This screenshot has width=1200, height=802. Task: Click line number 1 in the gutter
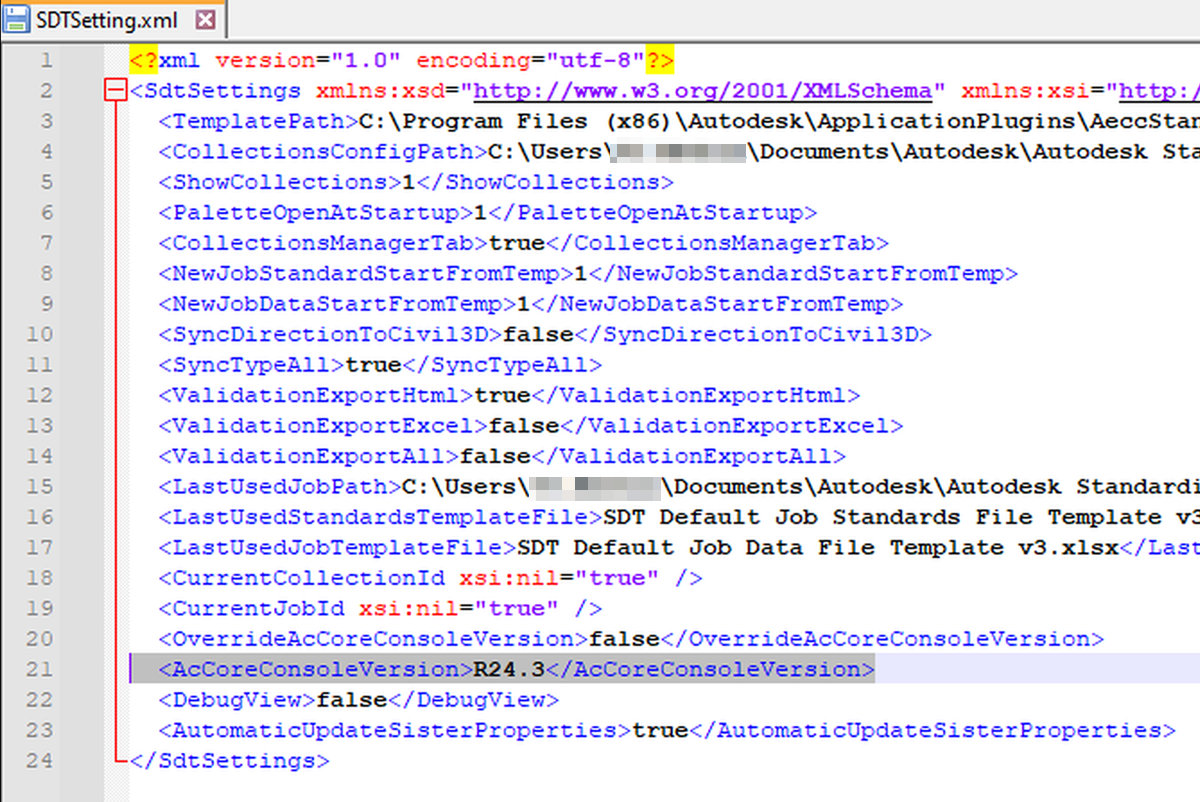tap(47, 60)
